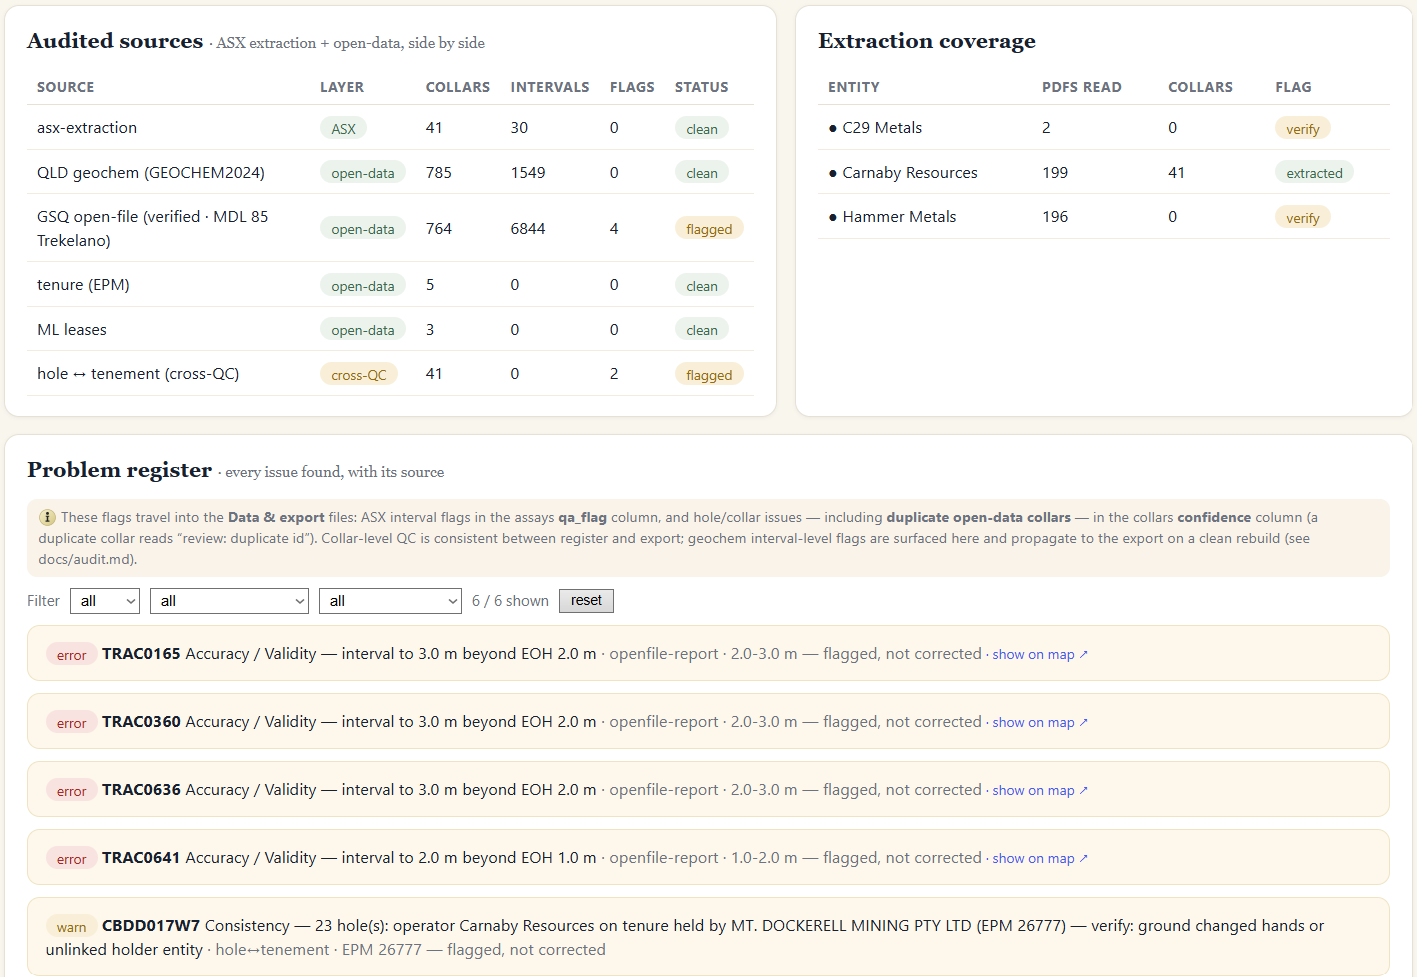This screenshot has height=977, width=1417.
Task: Click the Problem register heading
Action: pyautogui.click(x=119, y=470)
